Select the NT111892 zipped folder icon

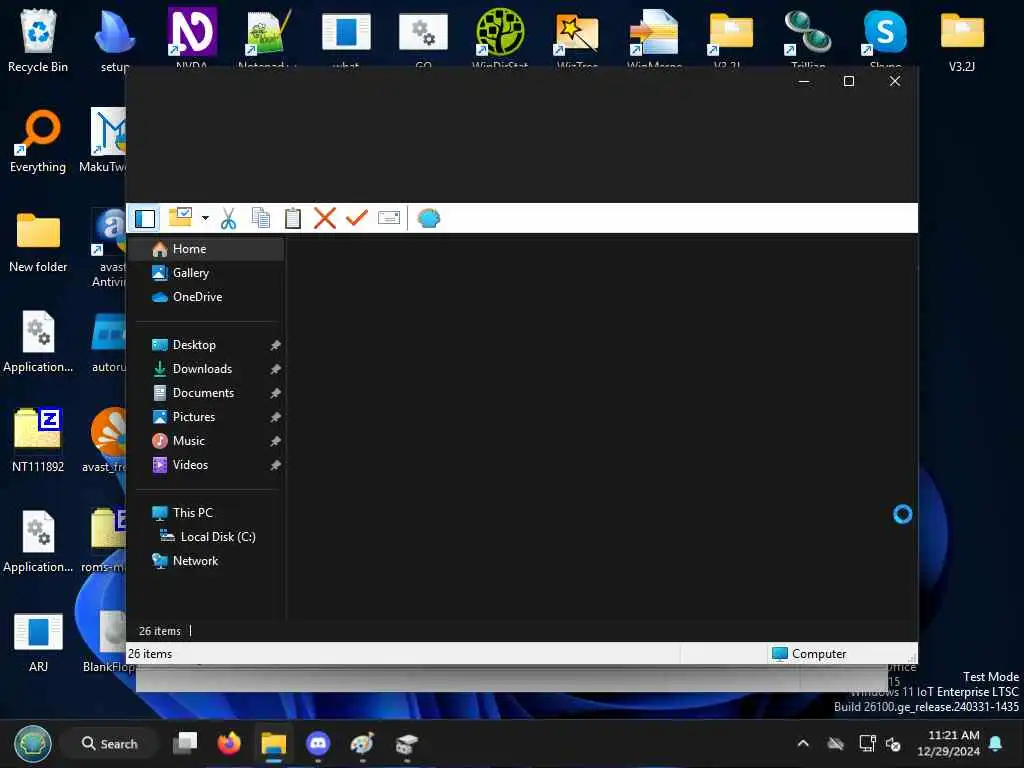[38, 441]
